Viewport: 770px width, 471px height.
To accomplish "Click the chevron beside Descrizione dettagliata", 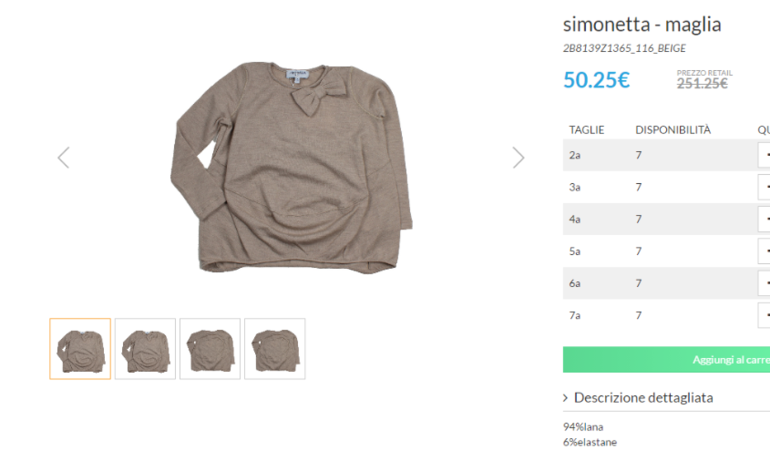I will click(566, 399).
